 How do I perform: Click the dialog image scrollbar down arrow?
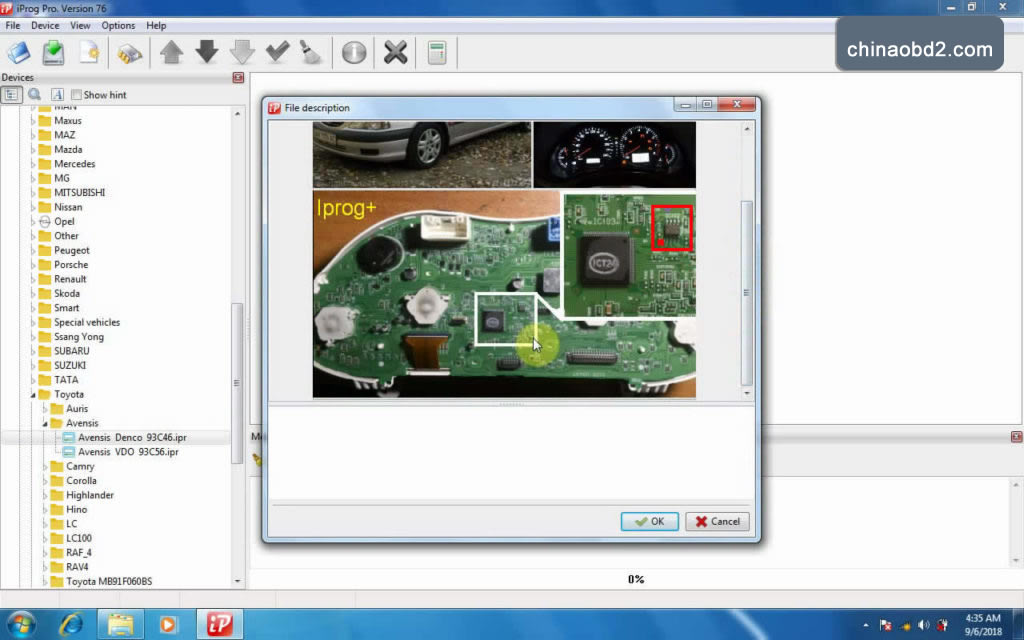pyautogui.click(x=747, y=393)
